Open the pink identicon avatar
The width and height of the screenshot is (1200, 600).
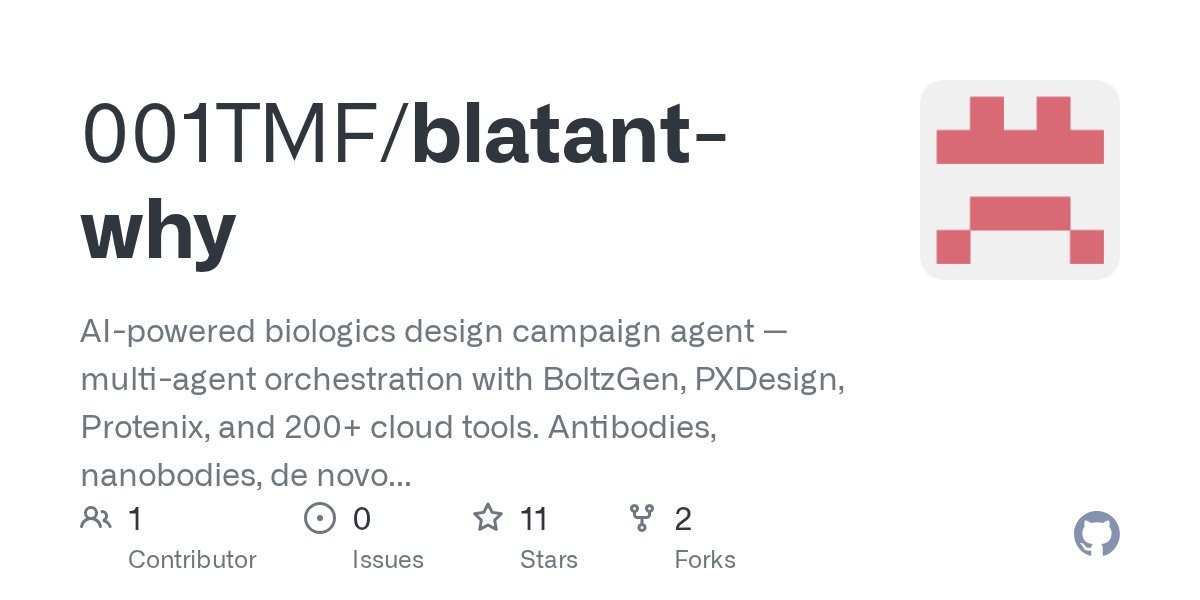pos(1019,180)
